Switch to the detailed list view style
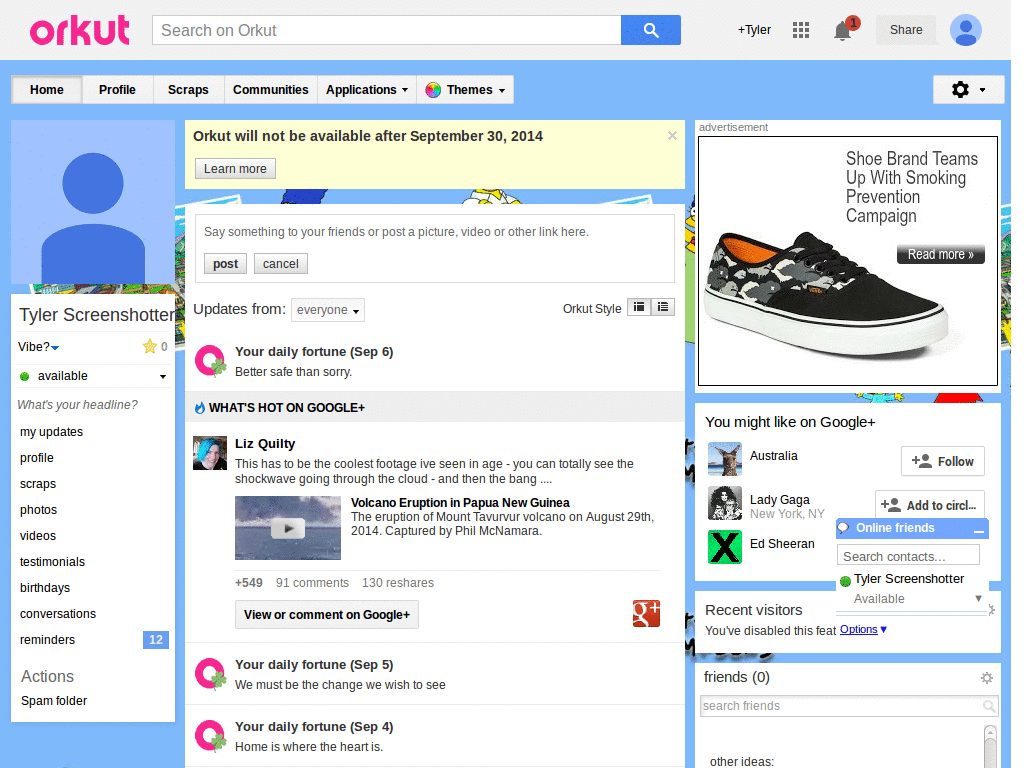Viewport: 1024px width, 768px height. pos(663,307)
